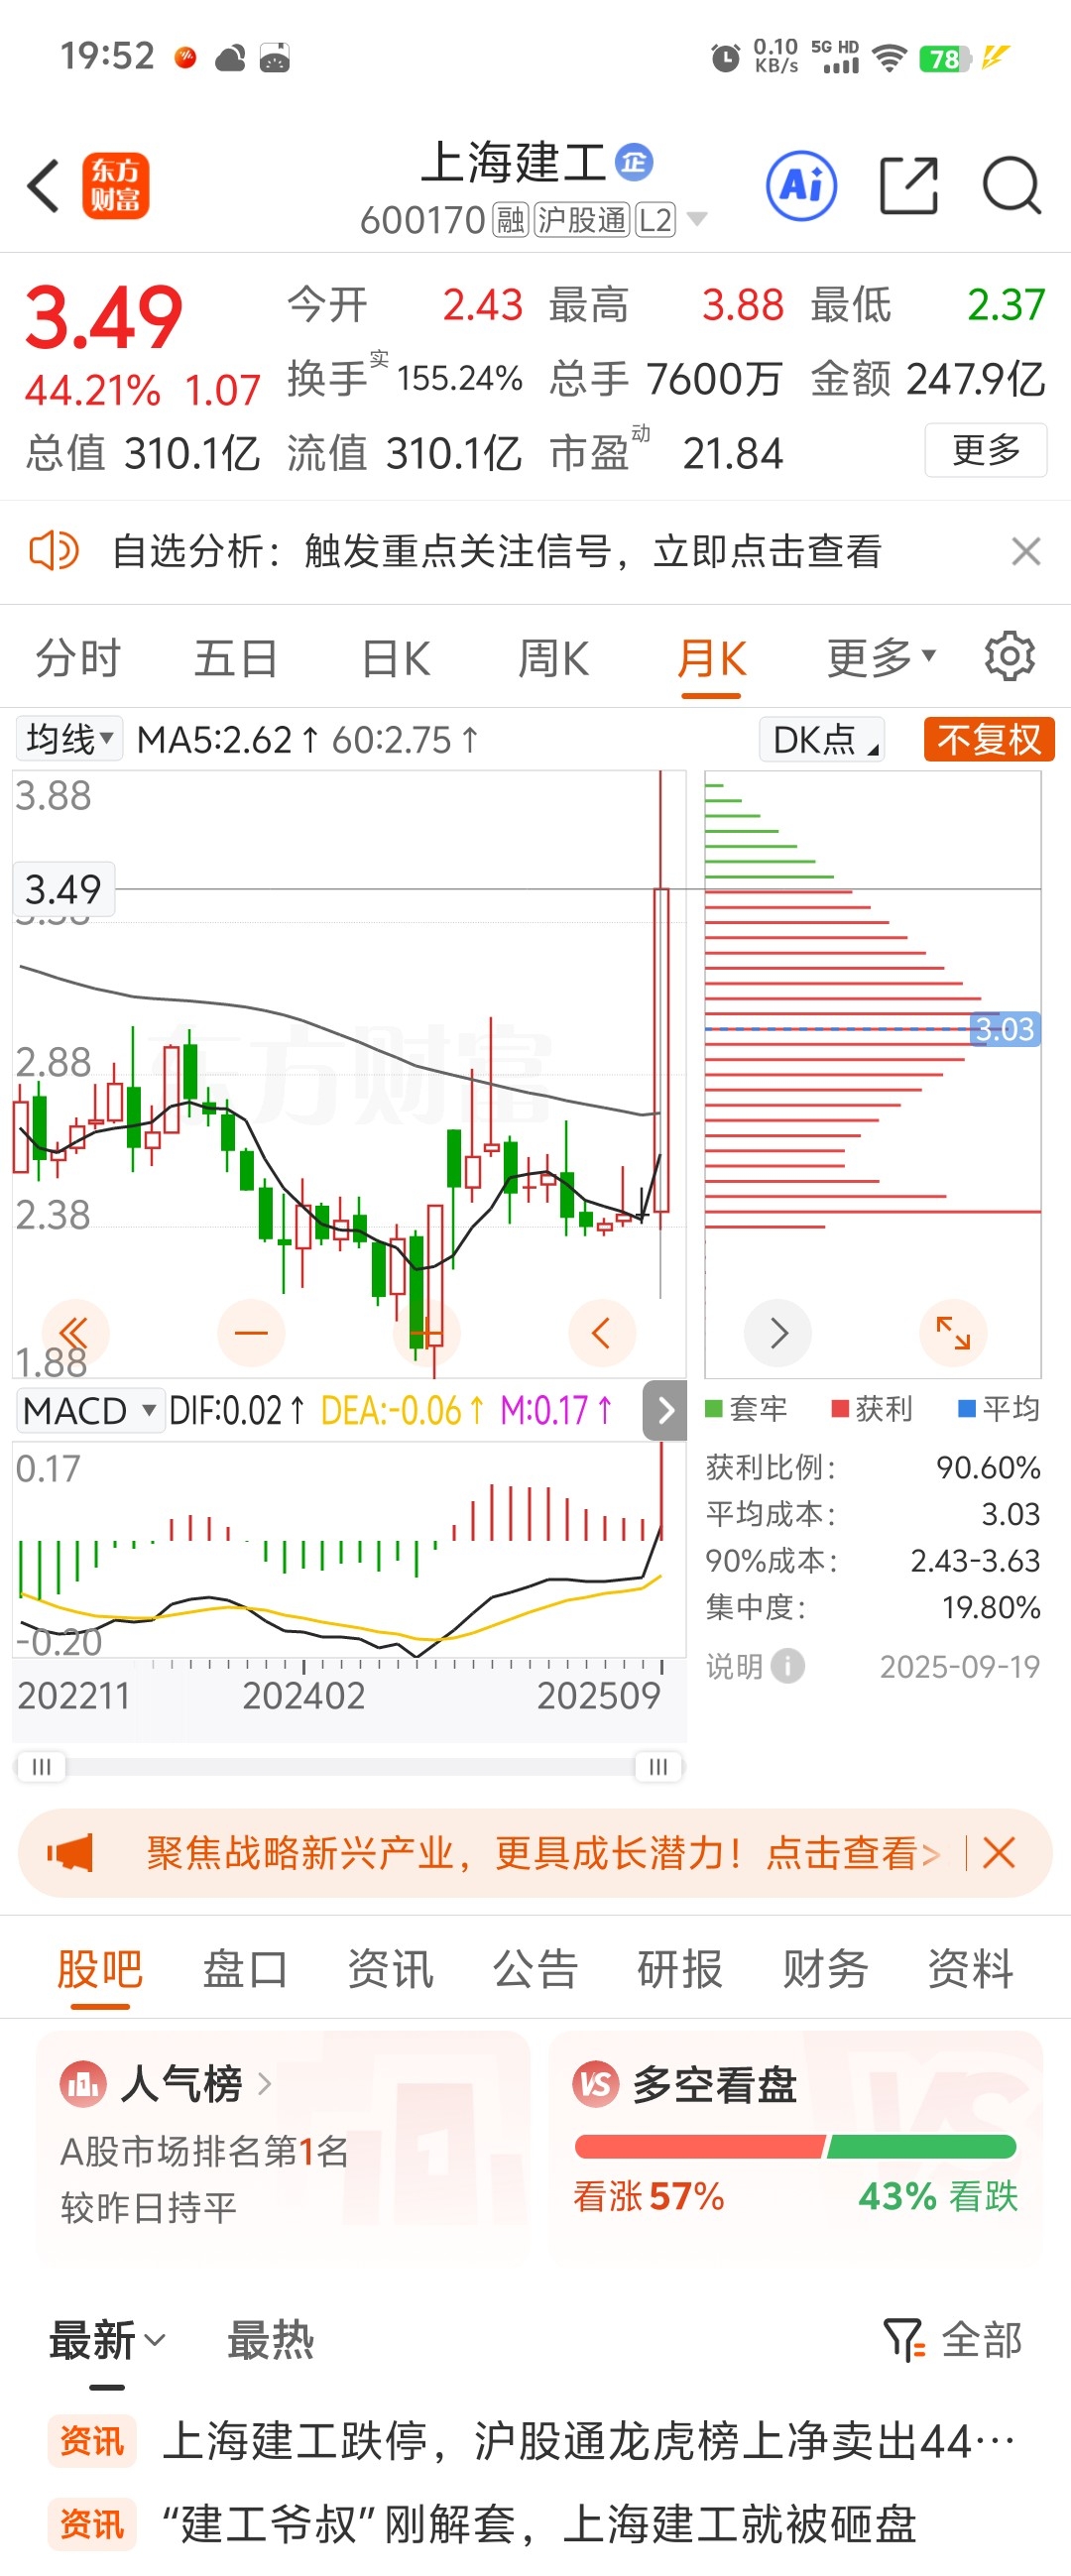The height and width of the screenshot is (2576, 1071).
Task: Open 最新 sort dropdown
Action: point(107,2341)
